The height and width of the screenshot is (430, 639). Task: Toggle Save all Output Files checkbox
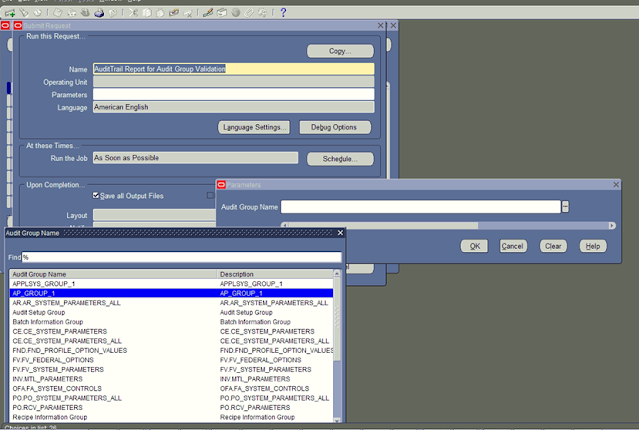click(x=96, y=196)
